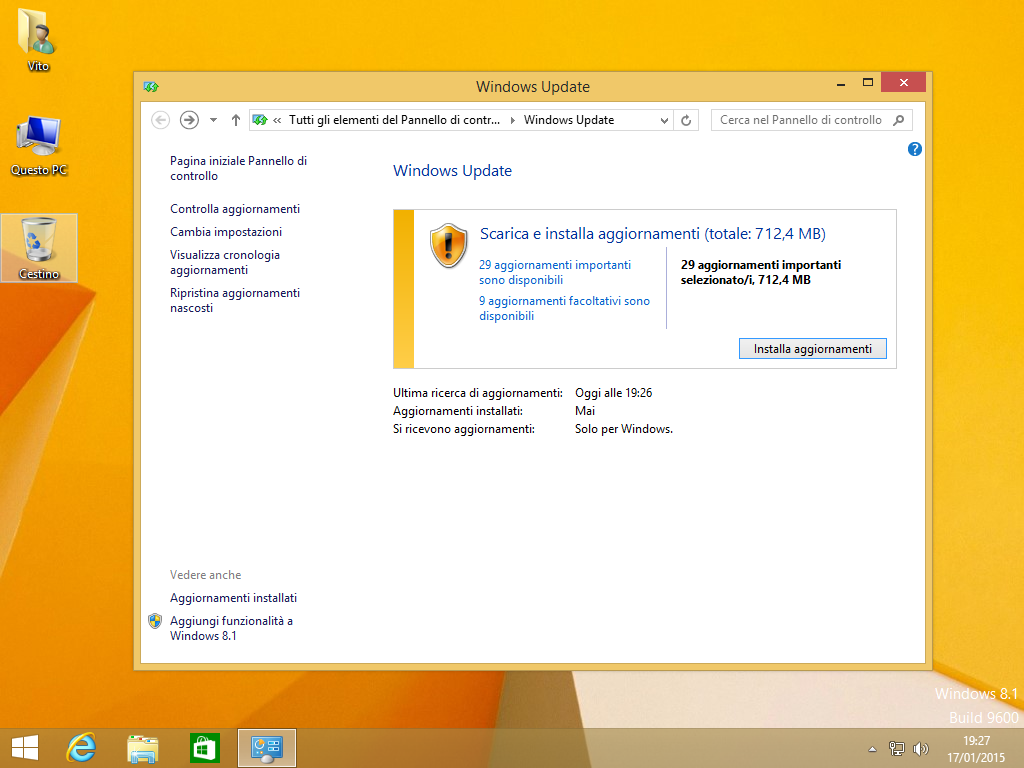The height and width of the screenshot is (768, 1024).
Task: Open the address bar history dropdown
Action: click(664, 120)
